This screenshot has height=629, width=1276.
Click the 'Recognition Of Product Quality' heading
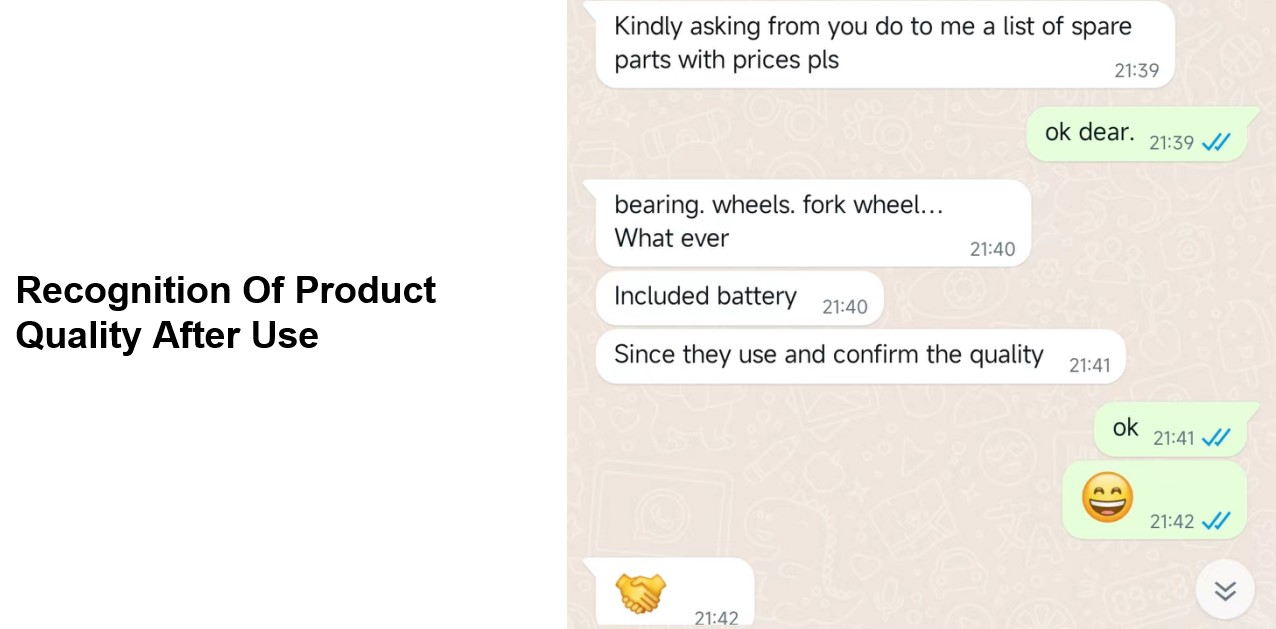226,312
